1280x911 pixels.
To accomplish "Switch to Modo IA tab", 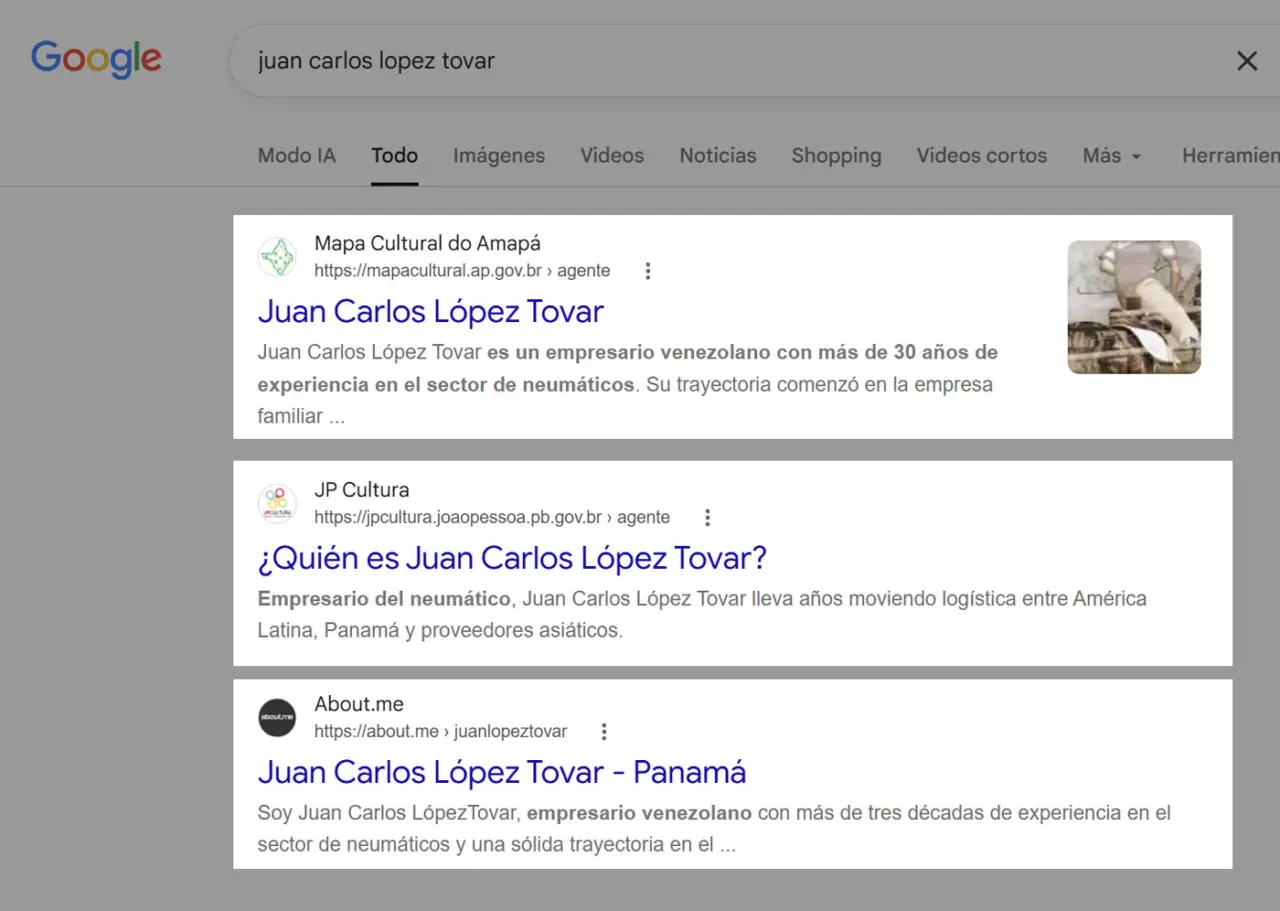I will [x=297, y=156].
